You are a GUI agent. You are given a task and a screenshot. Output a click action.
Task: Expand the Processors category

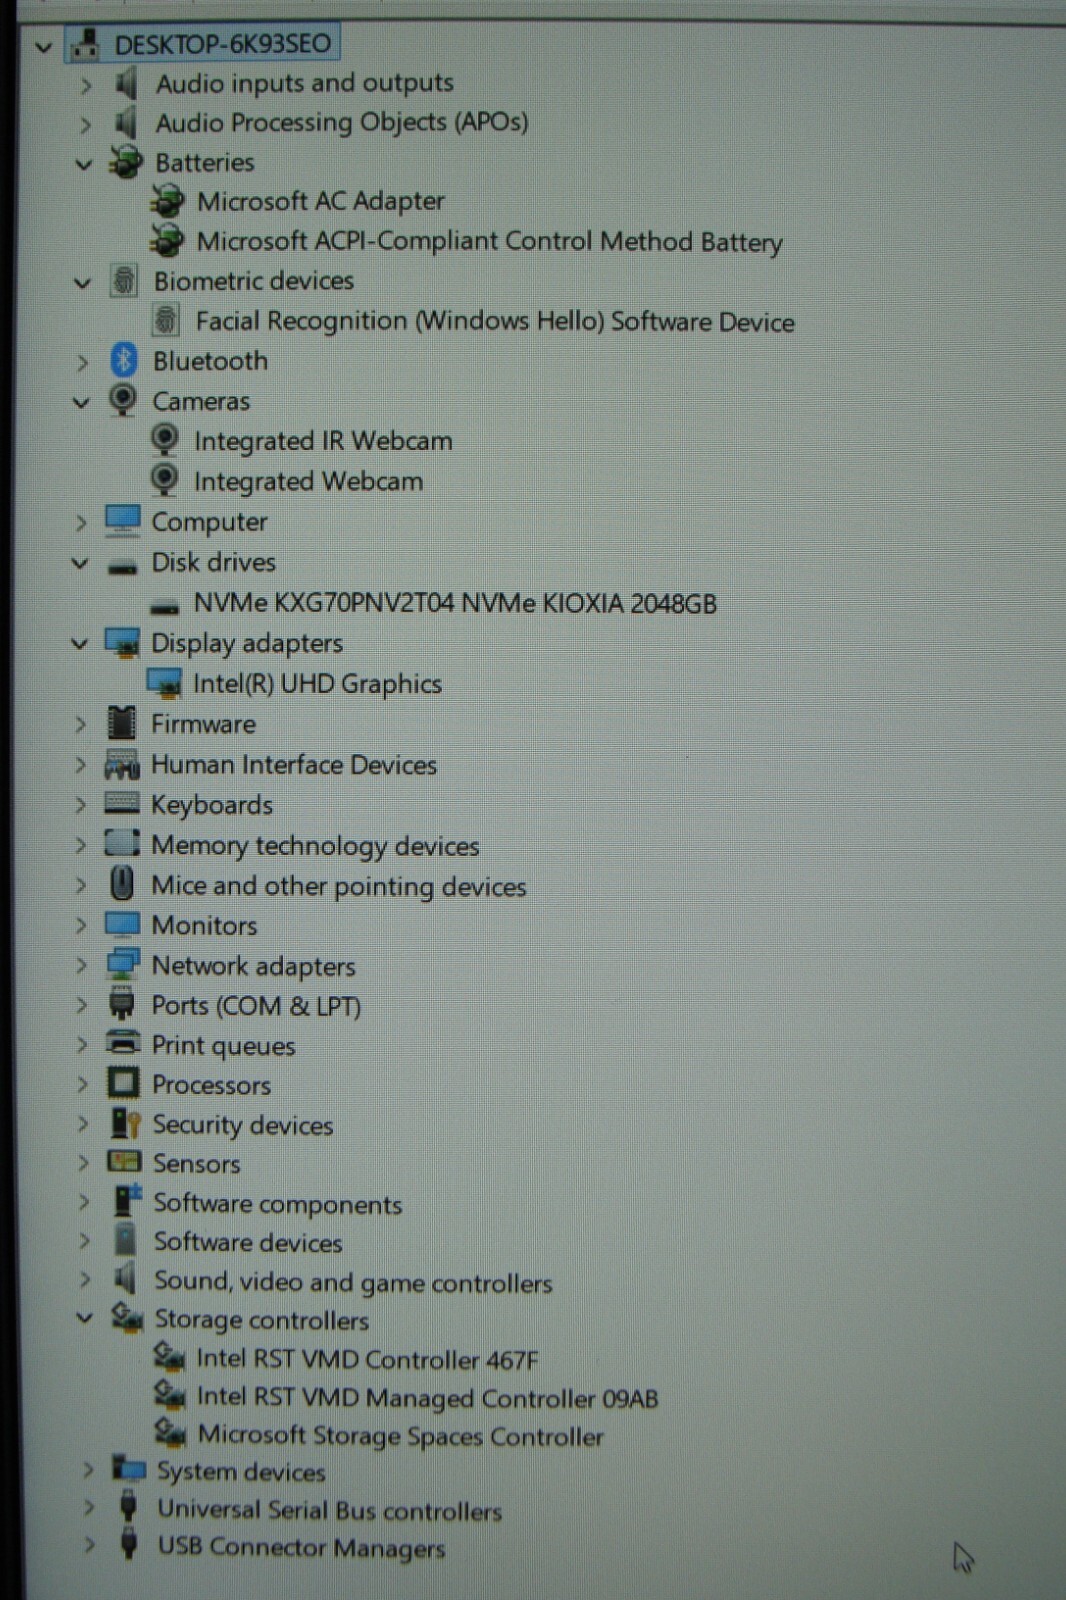point(82,1085)
